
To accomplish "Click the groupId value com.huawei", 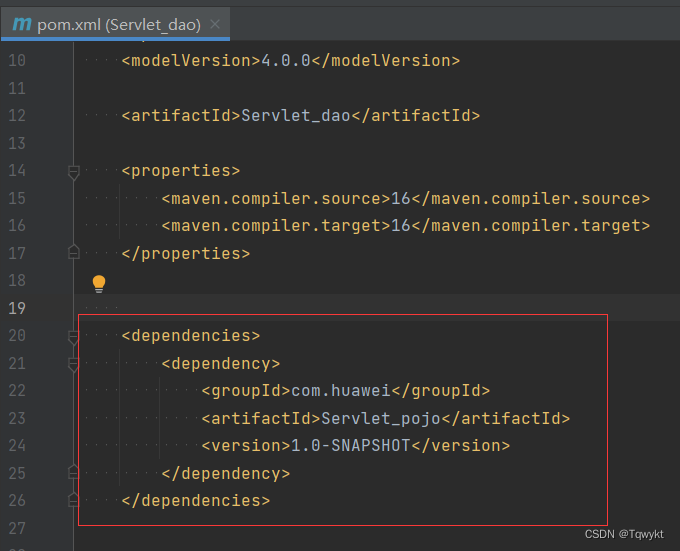I will (x=341, y=391).
